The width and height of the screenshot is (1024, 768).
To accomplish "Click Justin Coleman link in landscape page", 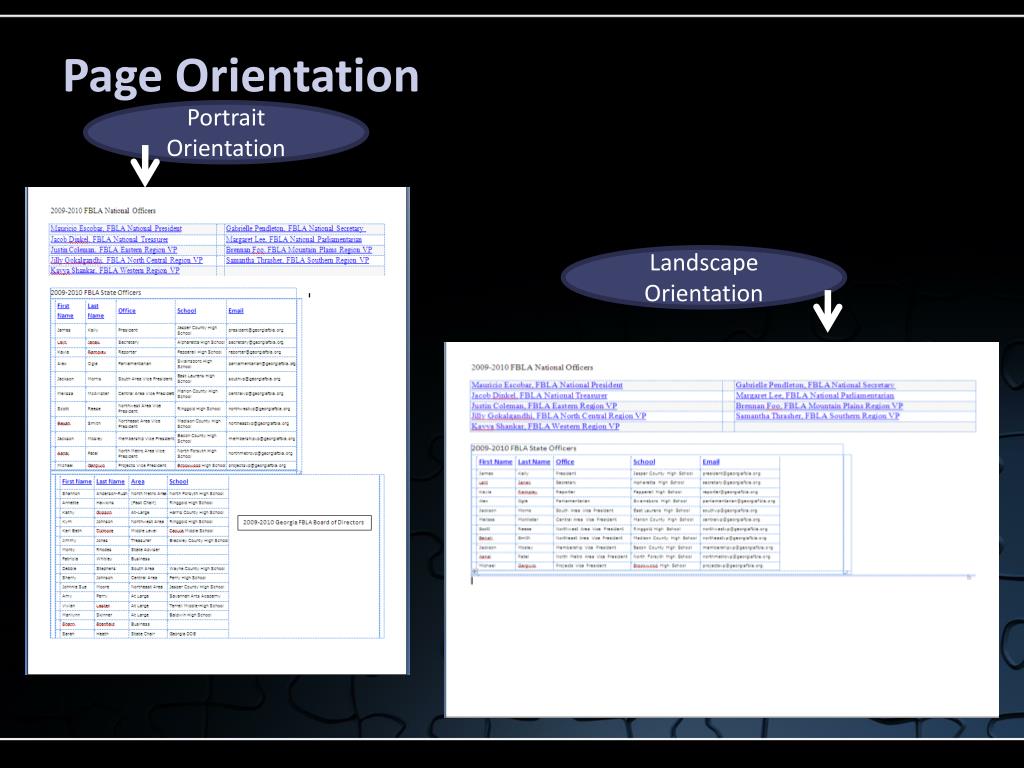I will [544, 406].
